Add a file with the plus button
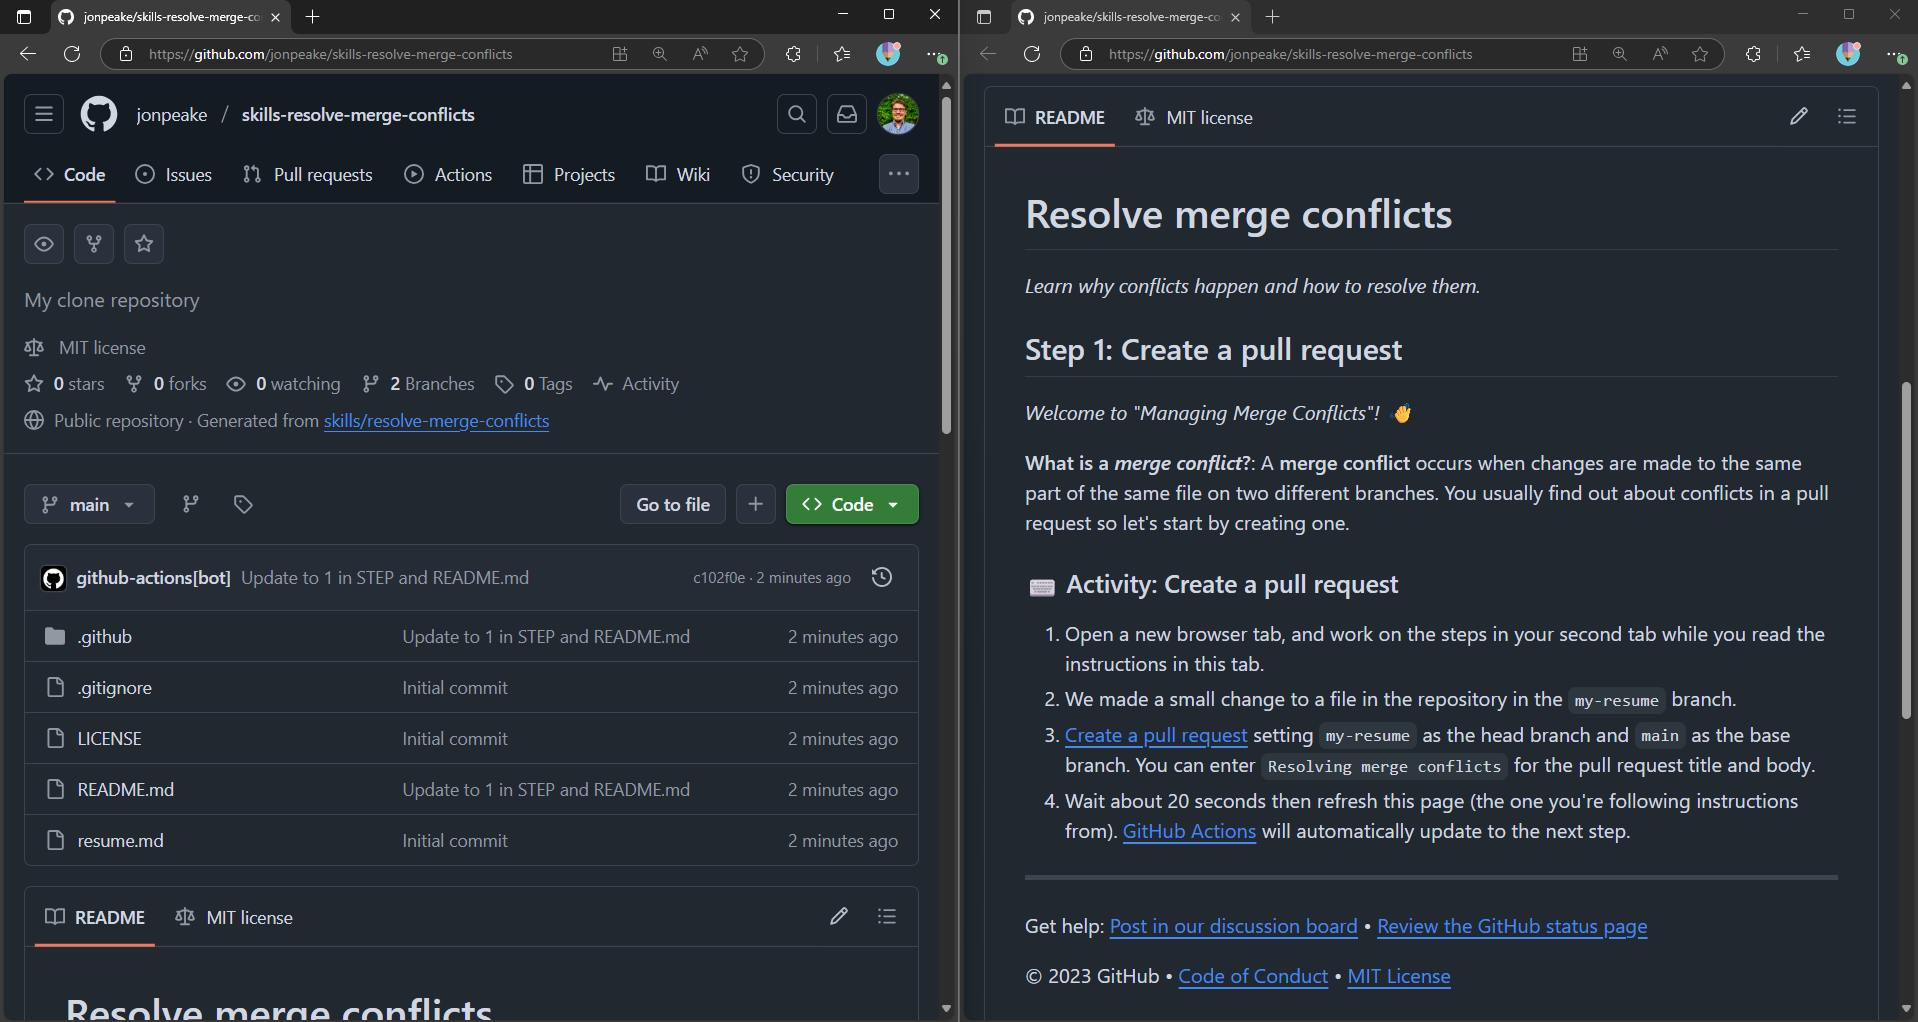 (756, 504)
